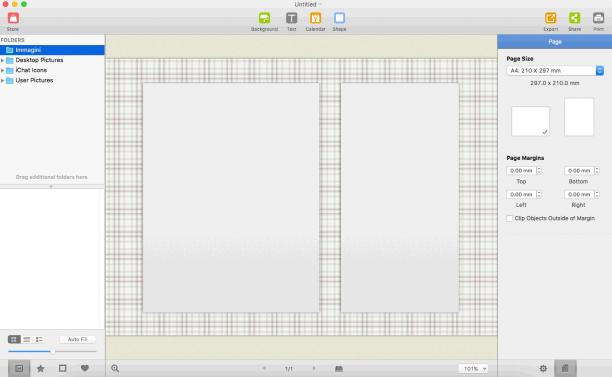
Task: Click the Desktop Pictures folder icon
Action: pos(10,60)
